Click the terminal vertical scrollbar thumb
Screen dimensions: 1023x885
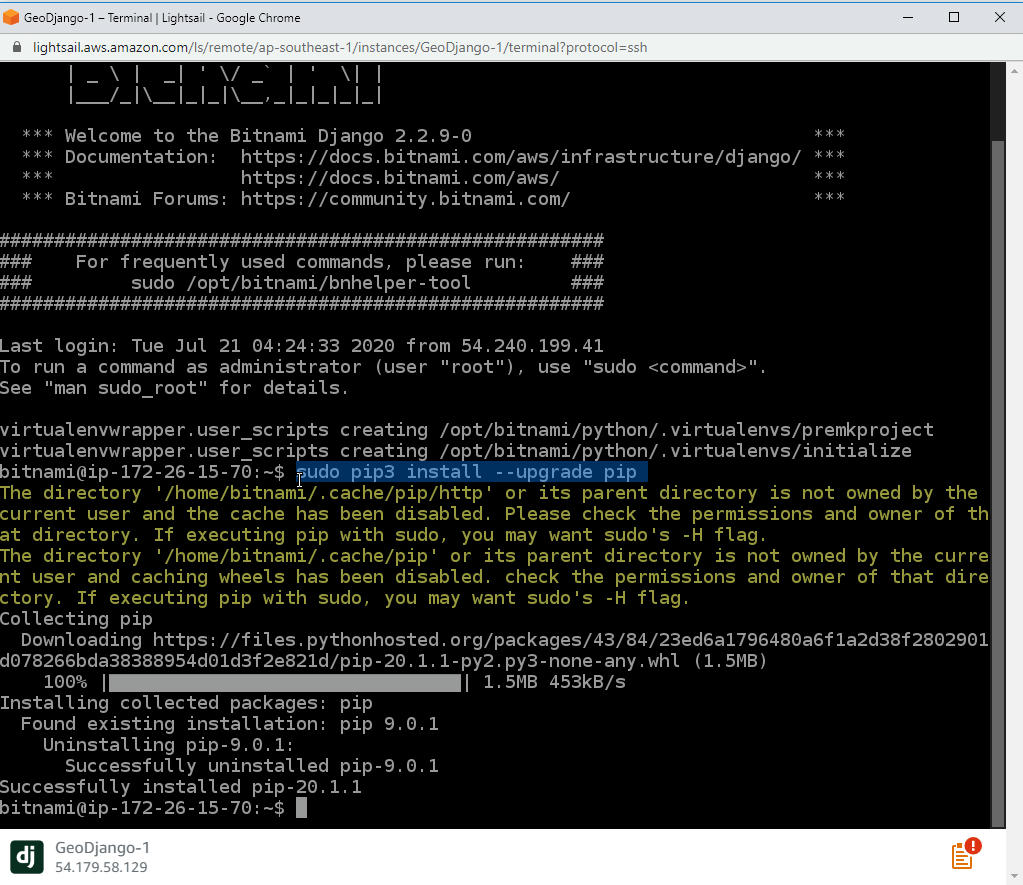(x=998, y=483)
